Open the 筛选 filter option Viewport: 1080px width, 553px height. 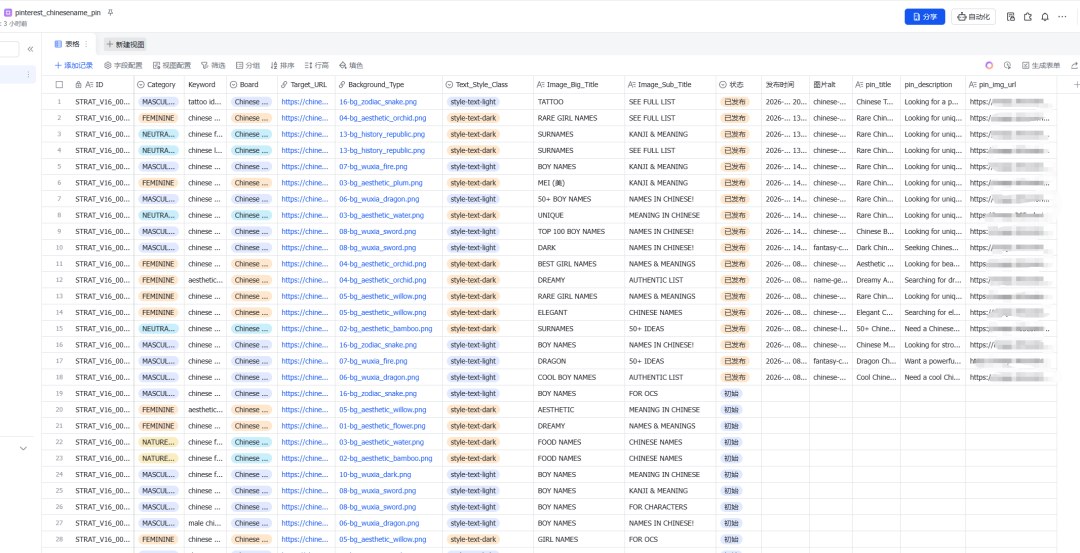coord(213,65)
